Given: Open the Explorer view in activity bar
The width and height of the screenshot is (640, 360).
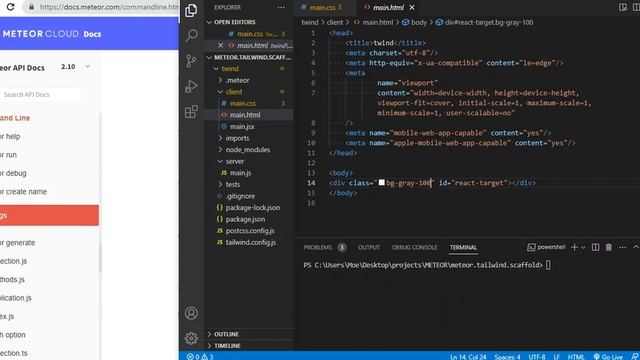Looking at the screenshot, I should [x=191, y=10].
